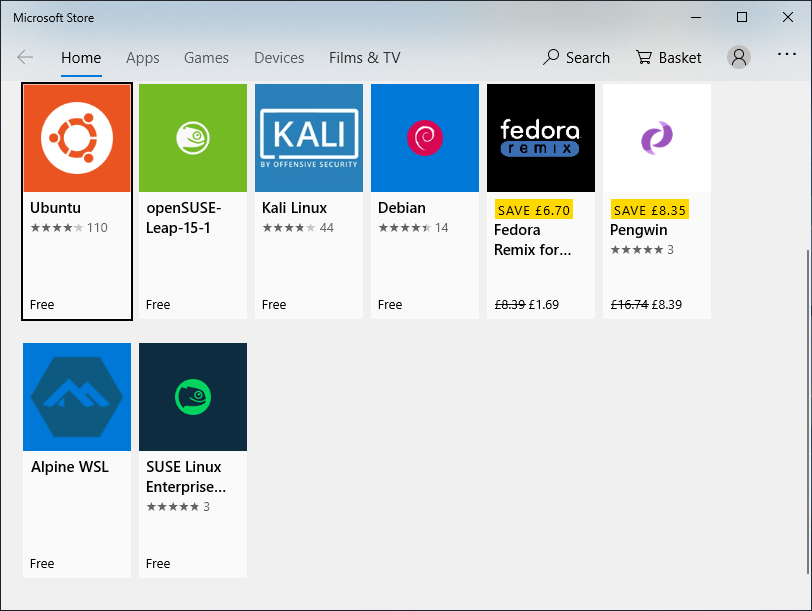The width and height of the screenshot is (812, 611).
Task: Open the Ubuntu app tile icon
Action: (77, 138)
